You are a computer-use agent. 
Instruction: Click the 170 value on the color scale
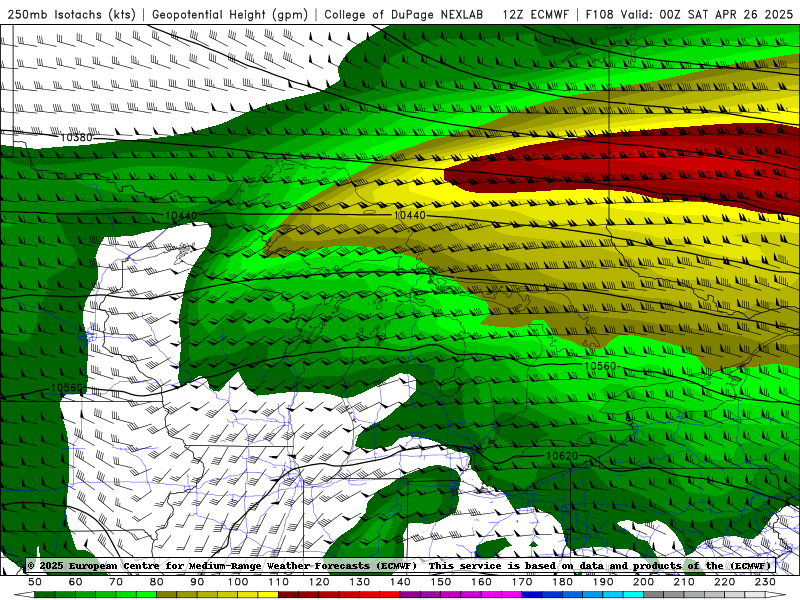[522, 582]
